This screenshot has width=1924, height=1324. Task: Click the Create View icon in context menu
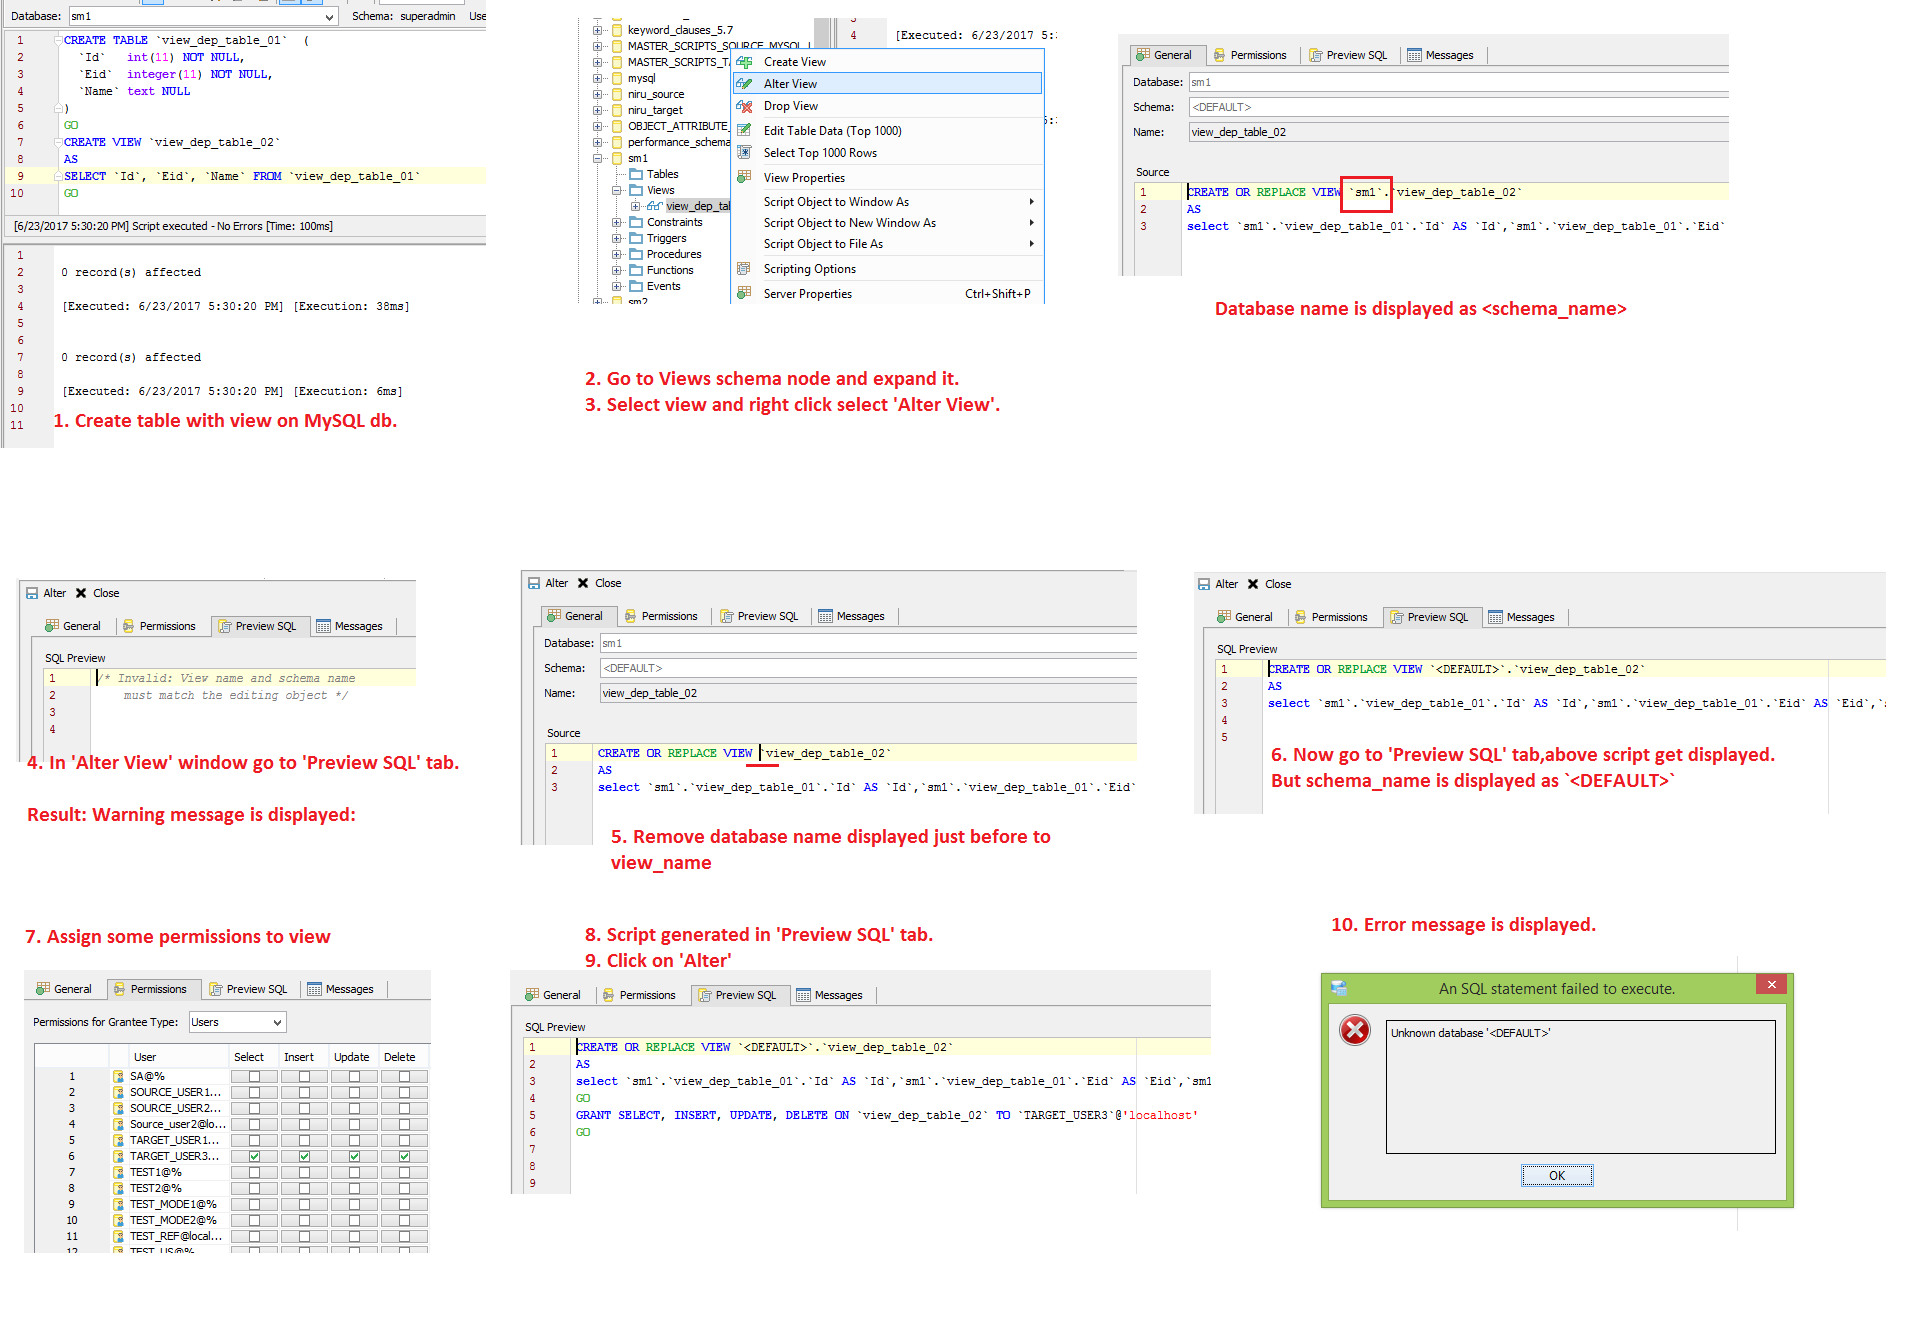tap(744, 62)
